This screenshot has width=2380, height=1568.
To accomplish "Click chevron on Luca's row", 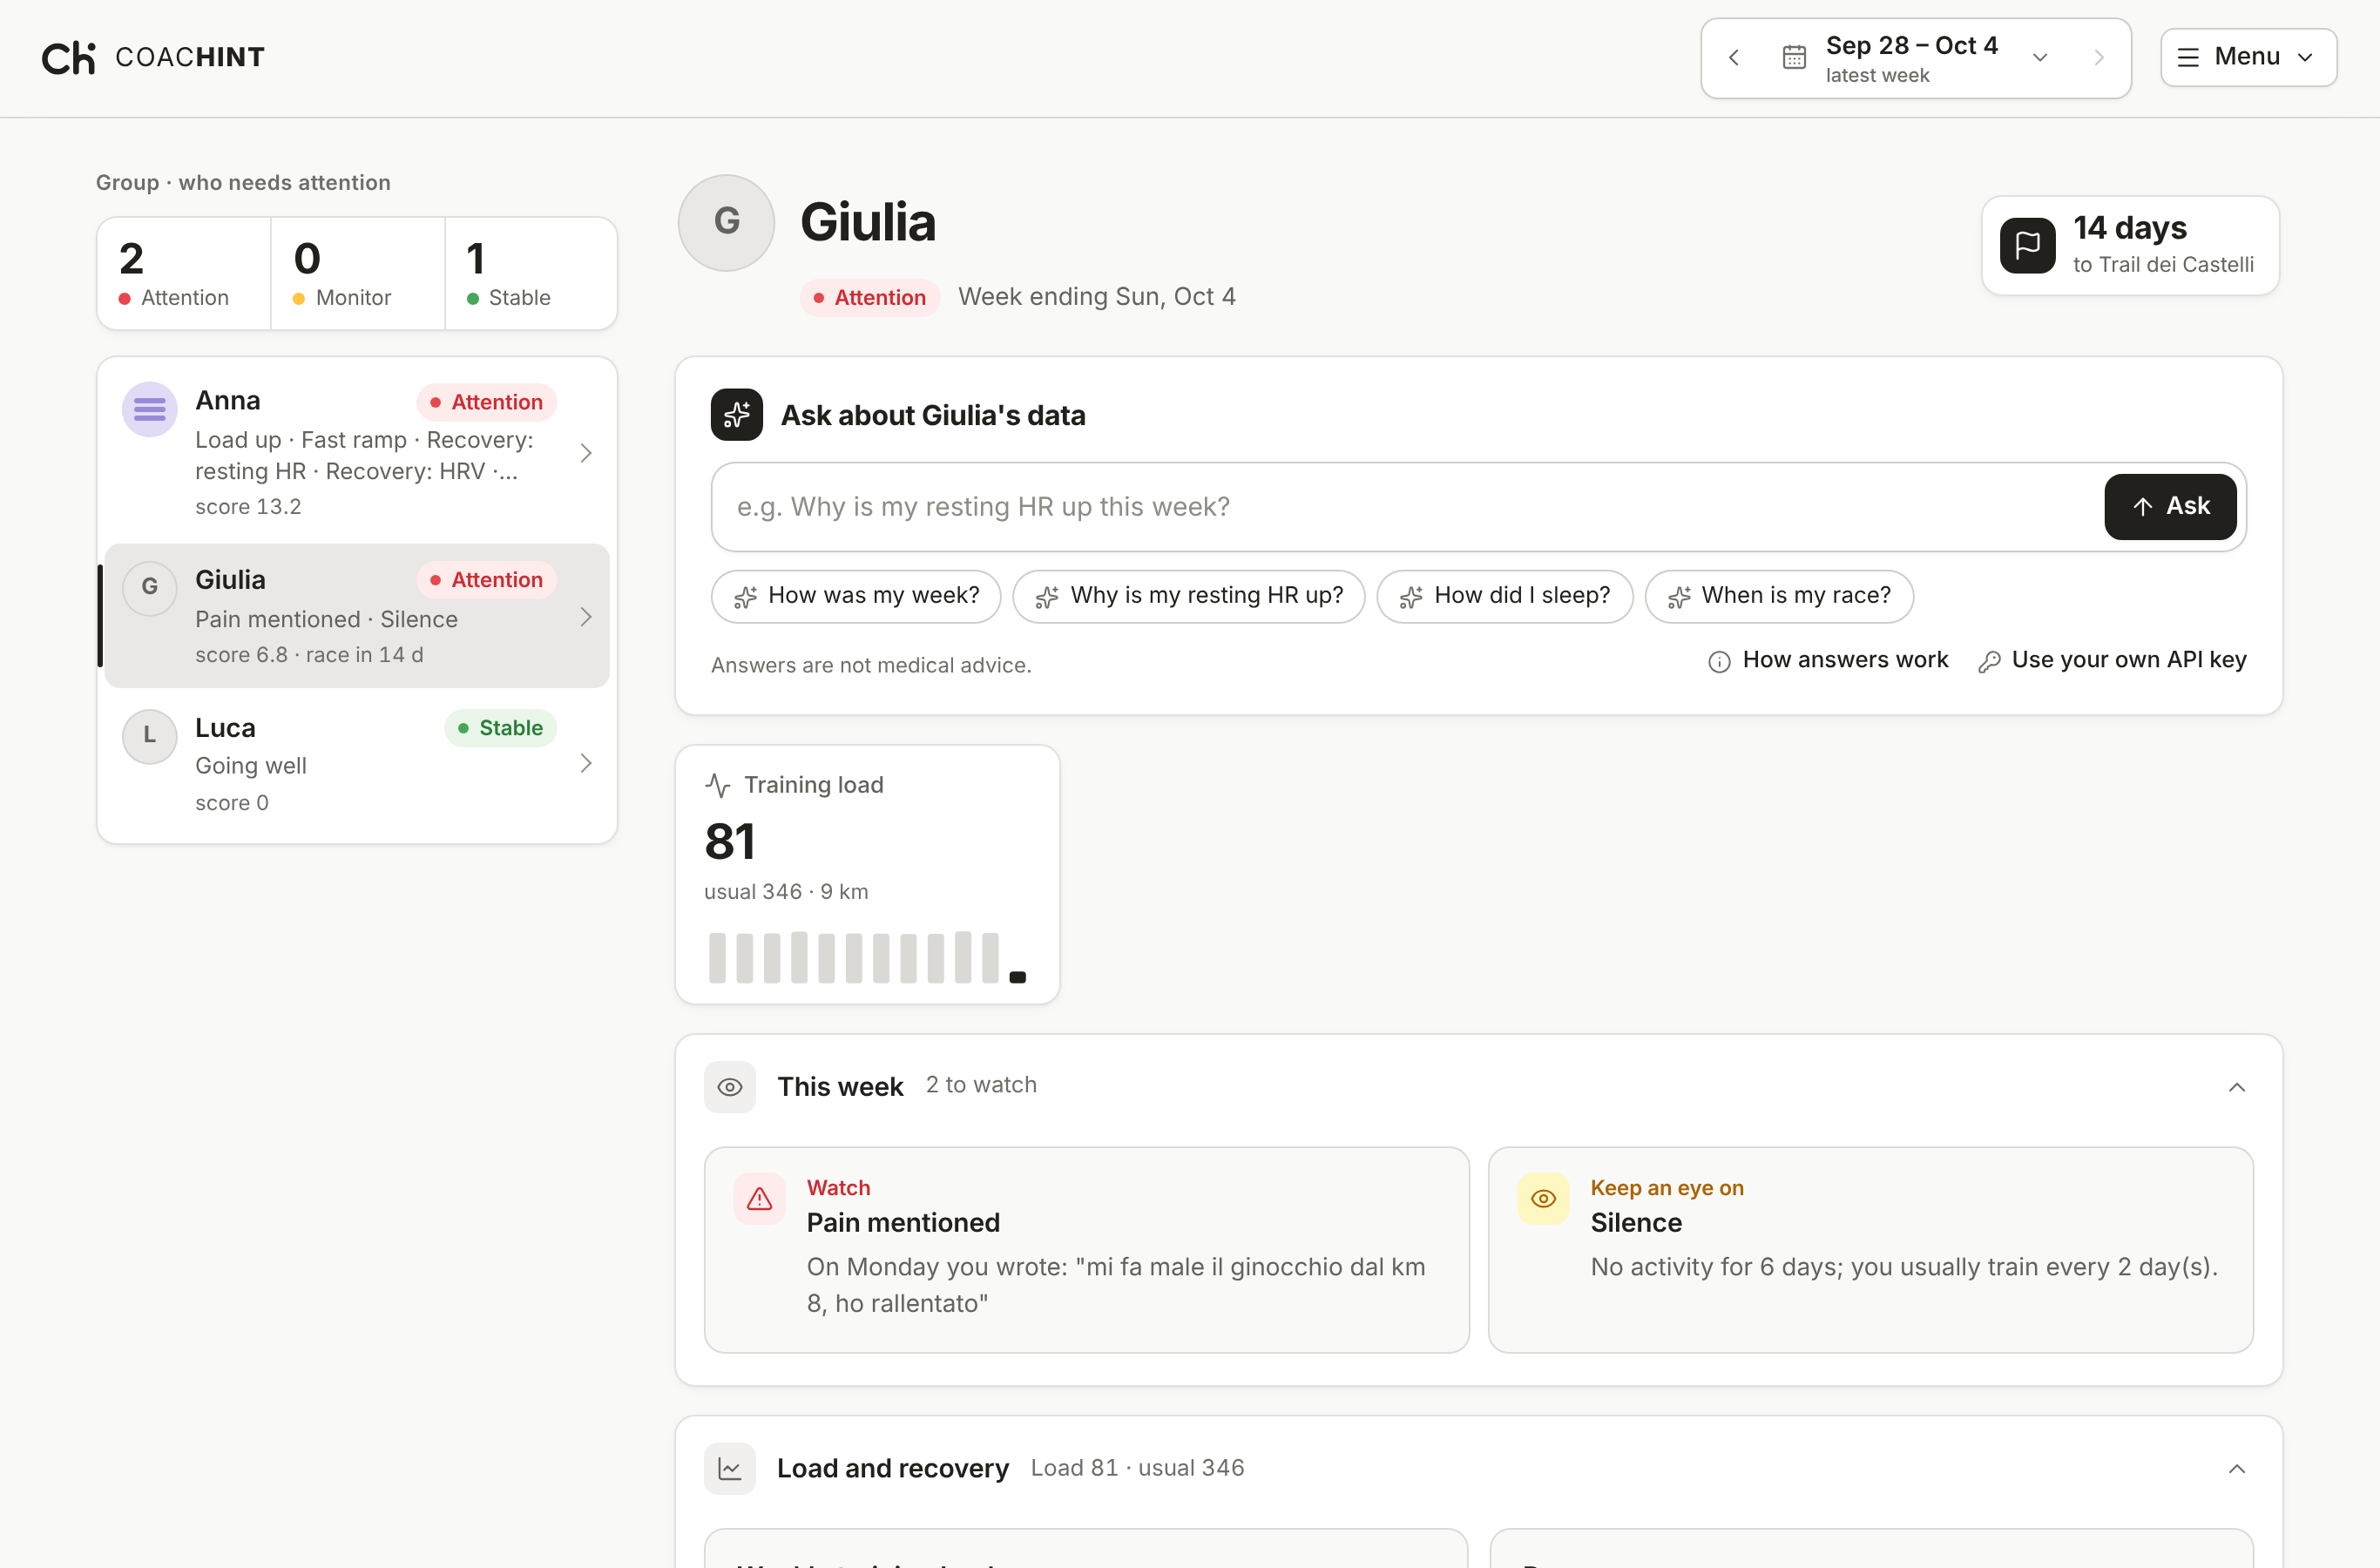I will tap(586, 764).
